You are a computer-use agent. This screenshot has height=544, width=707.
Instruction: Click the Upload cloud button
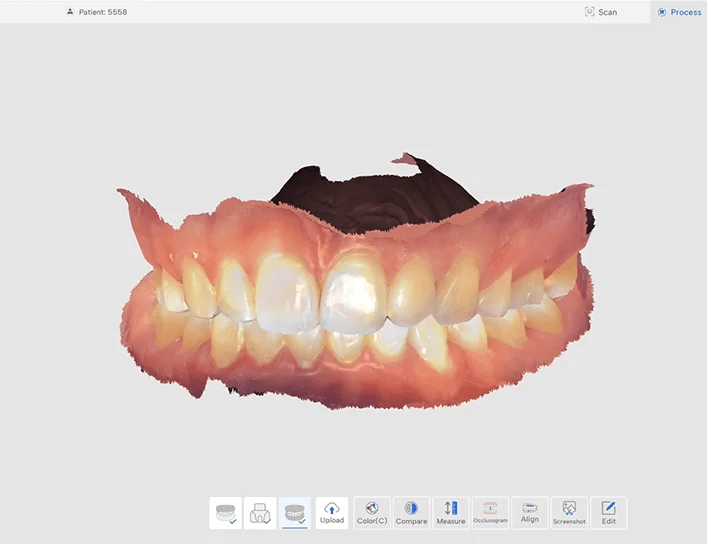click(x=332, y=513)
